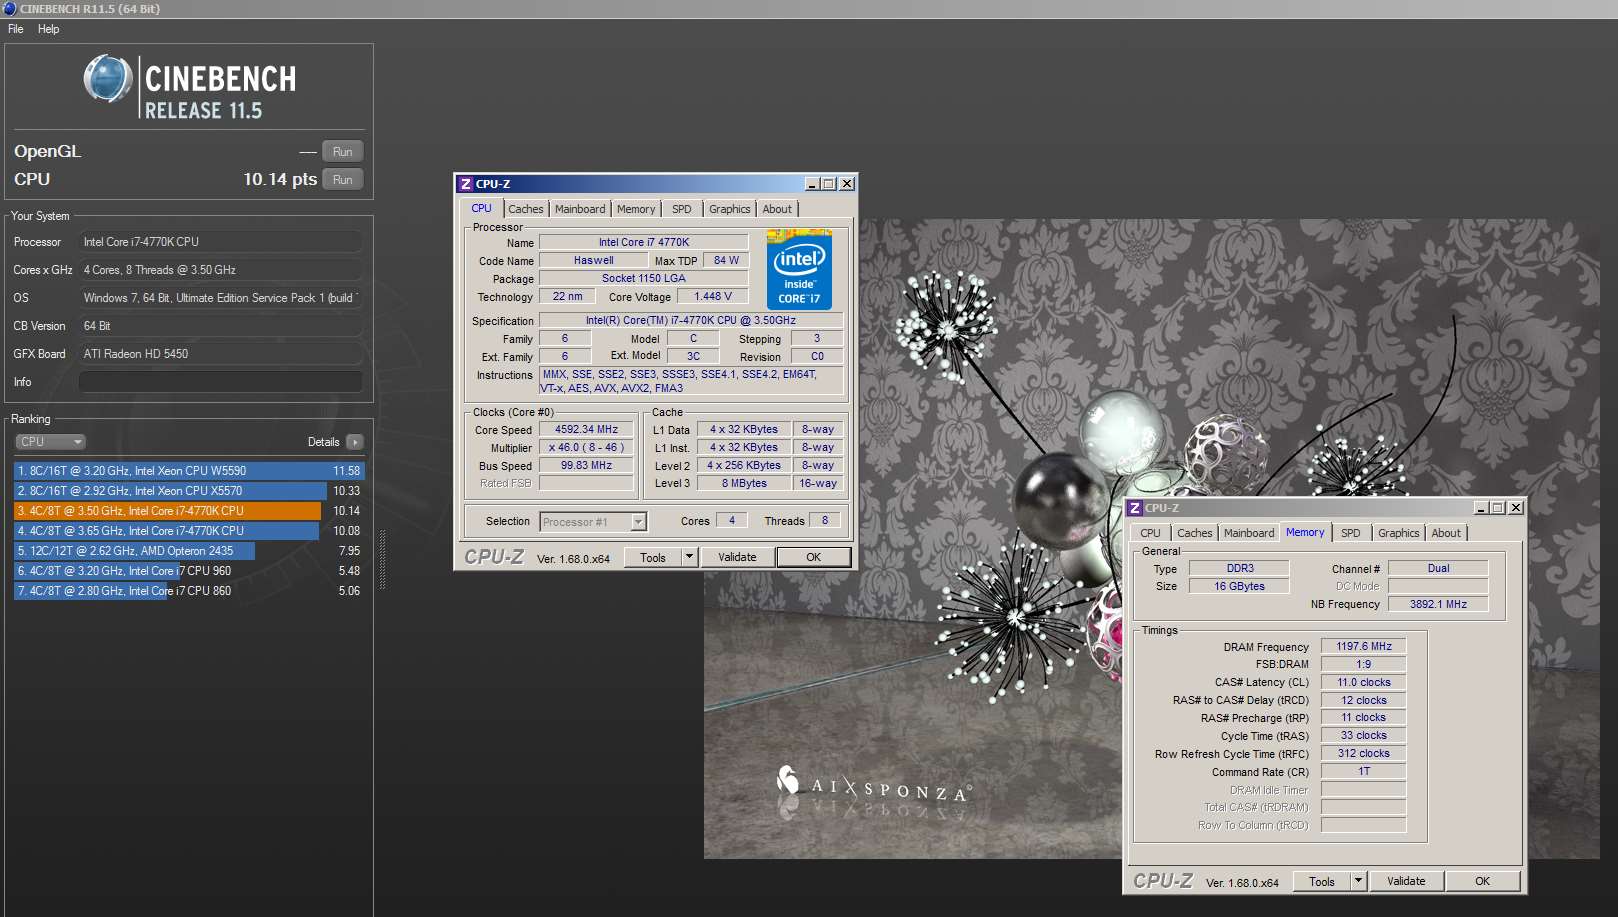Click Level 3 cache value 8 MBytes
1618x917 pixels.
coord(745,484)
